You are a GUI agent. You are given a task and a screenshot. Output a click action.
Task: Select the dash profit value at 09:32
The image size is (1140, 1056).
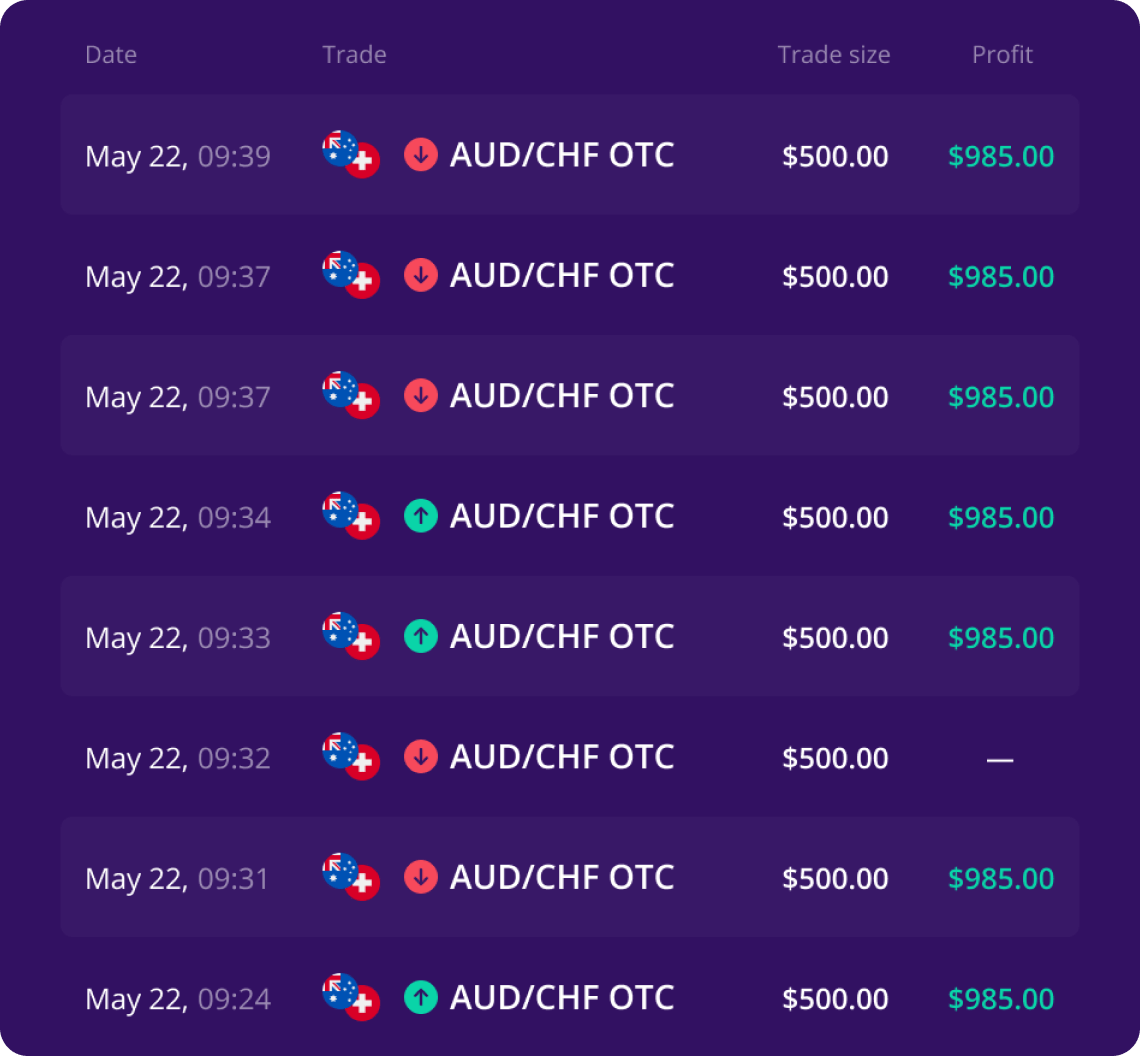pos(1000,760)
